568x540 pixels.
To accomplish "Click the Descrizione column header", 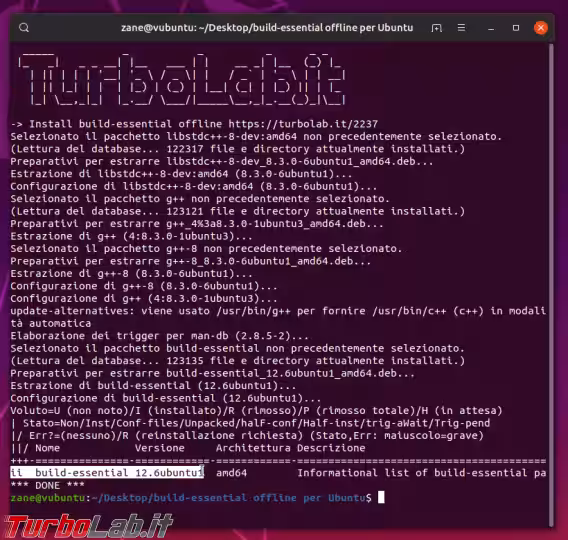I will pyautogui.click(x=331, y=448).
